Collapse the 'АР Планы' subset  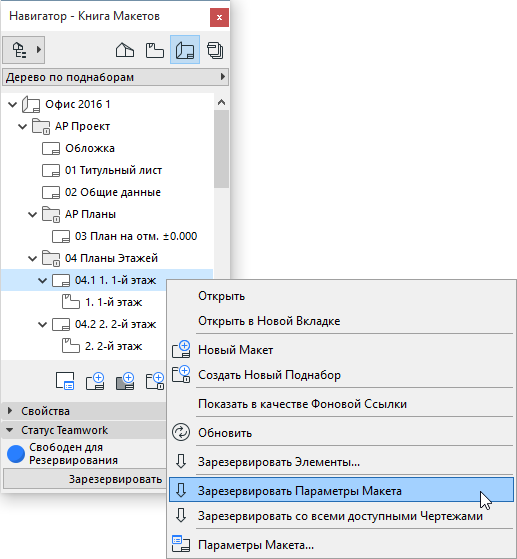(32, 215)
